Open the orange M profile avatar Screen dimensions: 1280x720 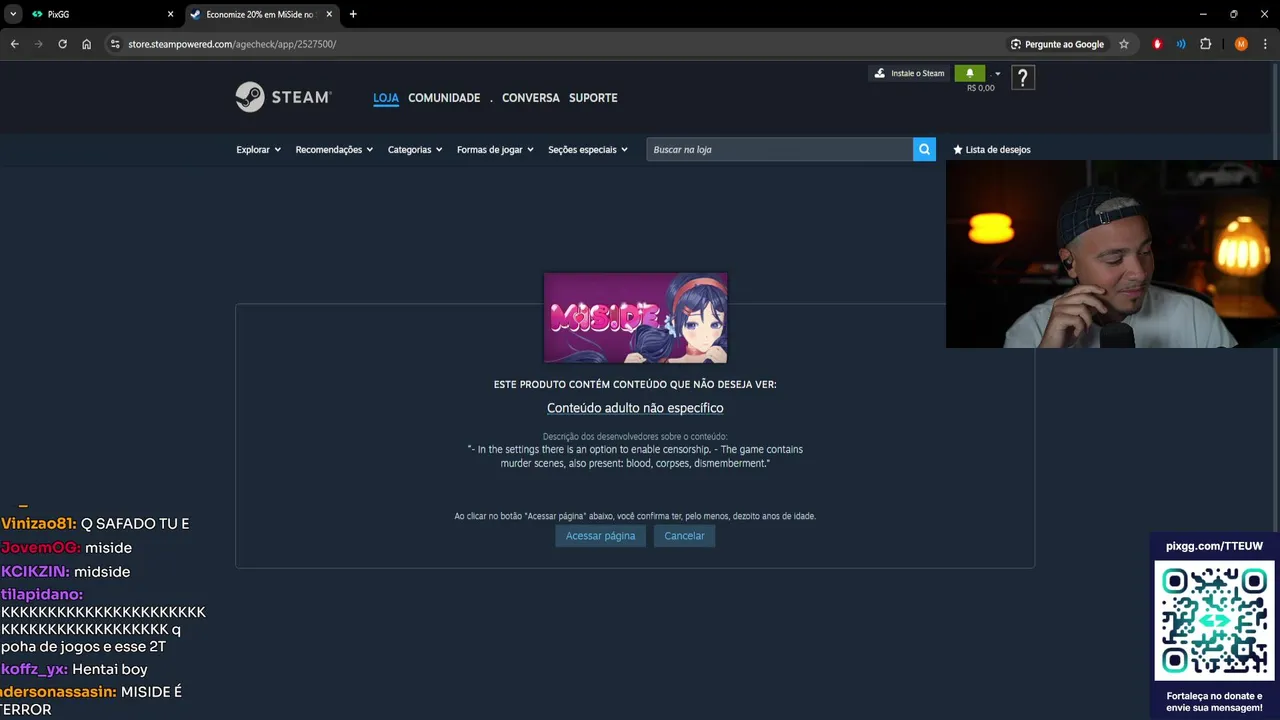click(1241, 44)
